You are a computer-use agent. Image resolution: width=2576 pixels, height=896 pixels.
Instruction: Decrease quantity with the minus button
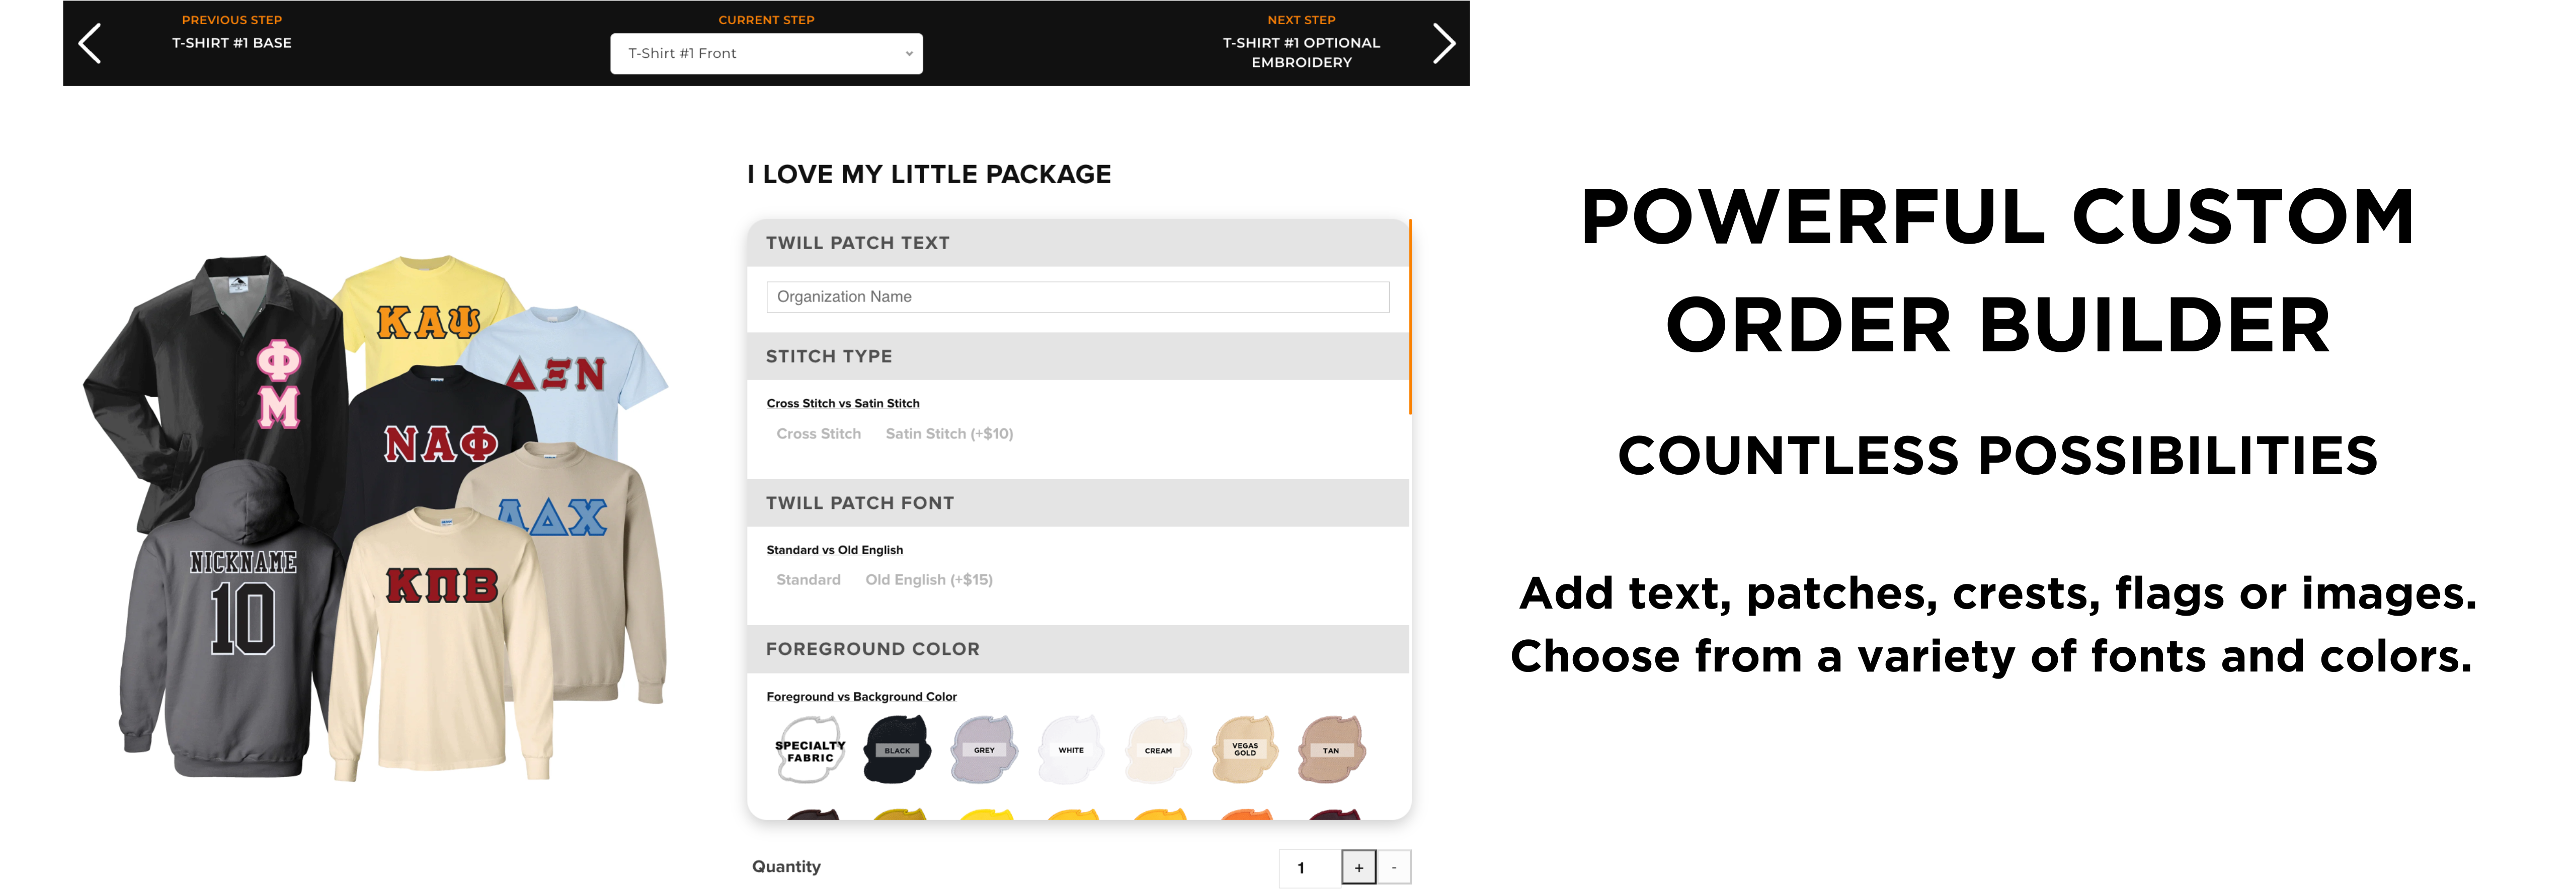click(1394, 868)
